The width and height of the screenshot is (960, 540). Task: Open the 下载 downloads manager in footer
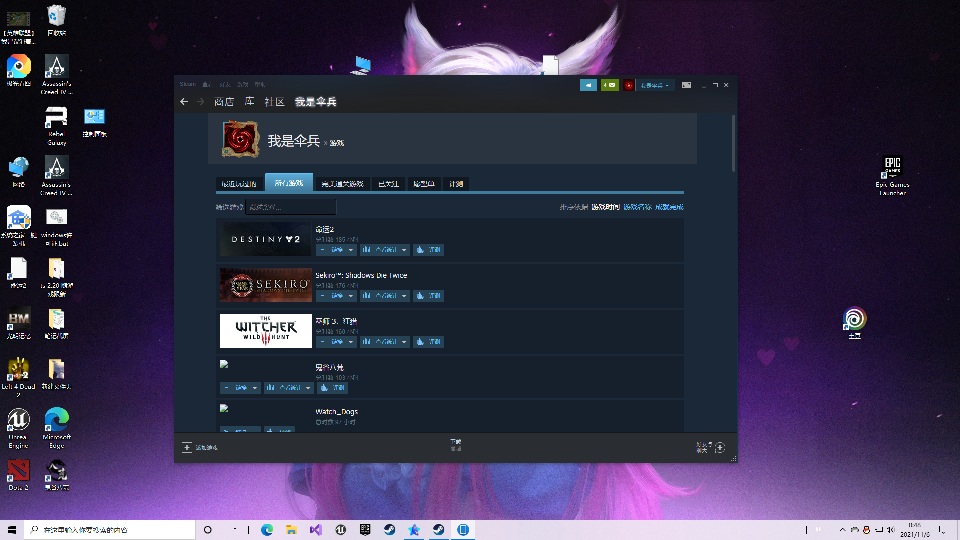[x=456, y=444]
